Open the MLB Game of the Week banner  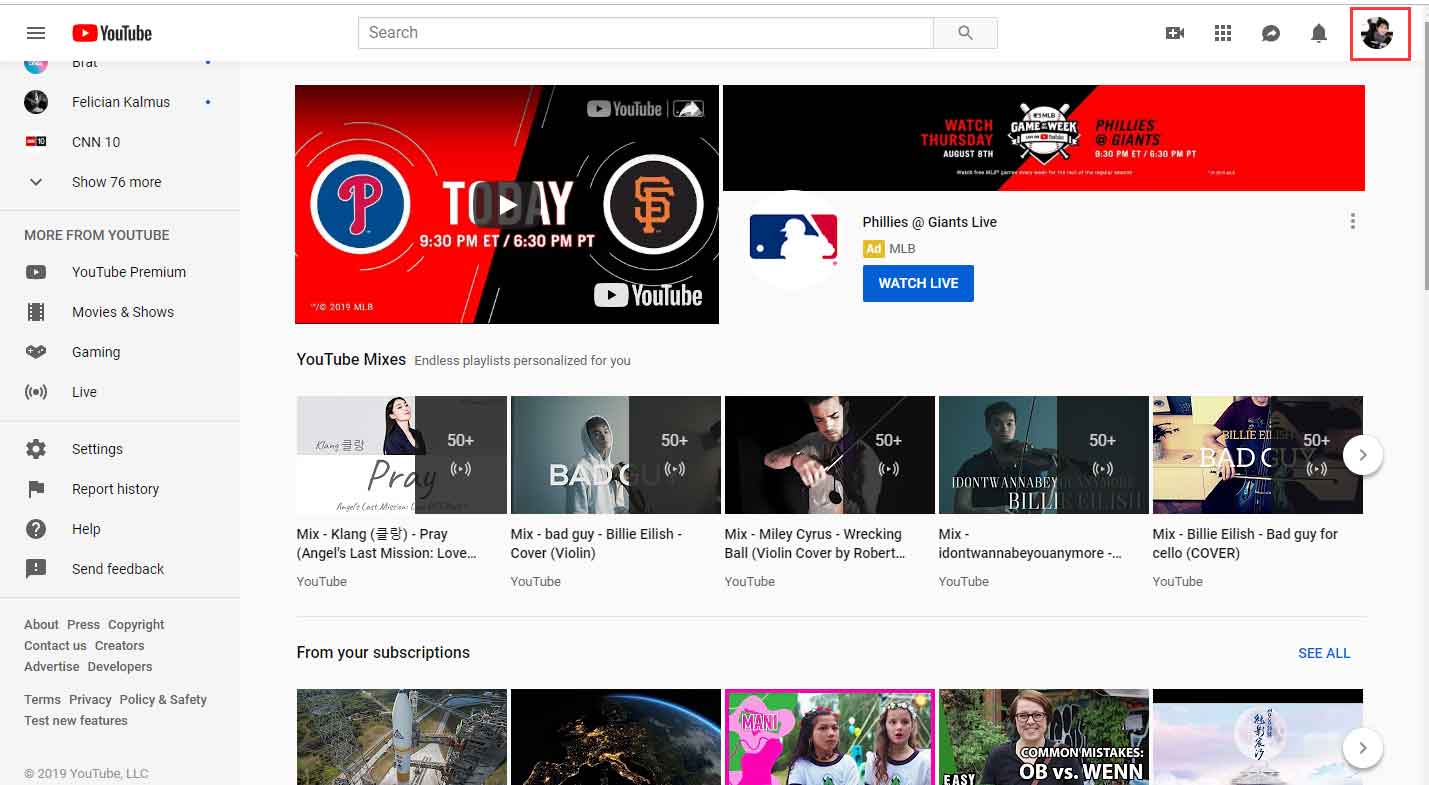[x=1044, y=138]
